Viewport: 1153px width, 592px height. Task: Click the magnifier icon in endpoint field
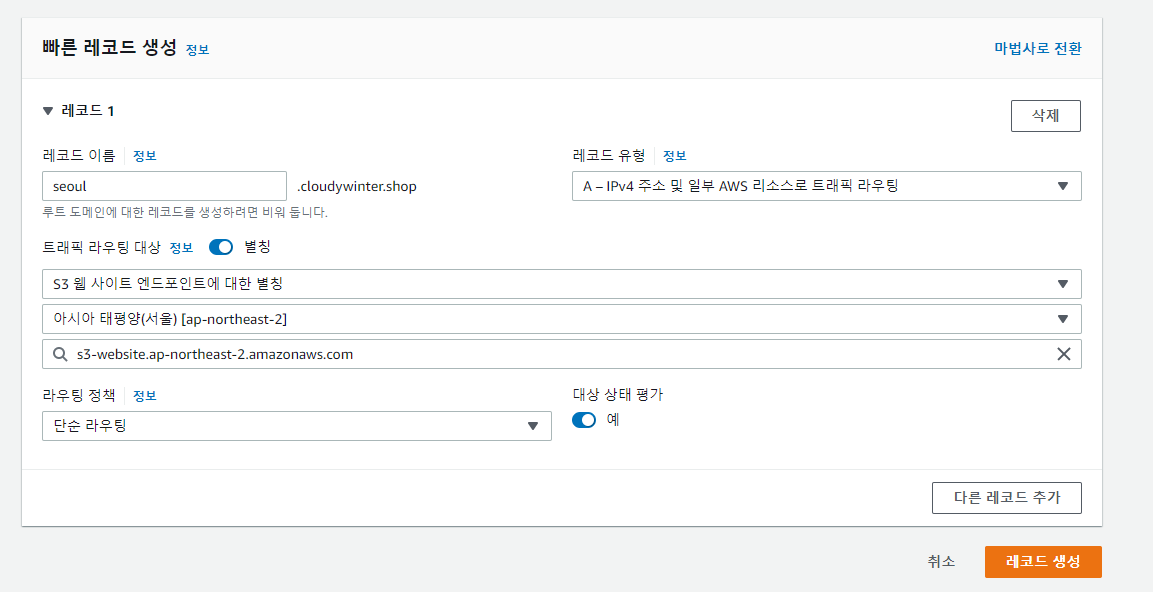coord(60,354)
